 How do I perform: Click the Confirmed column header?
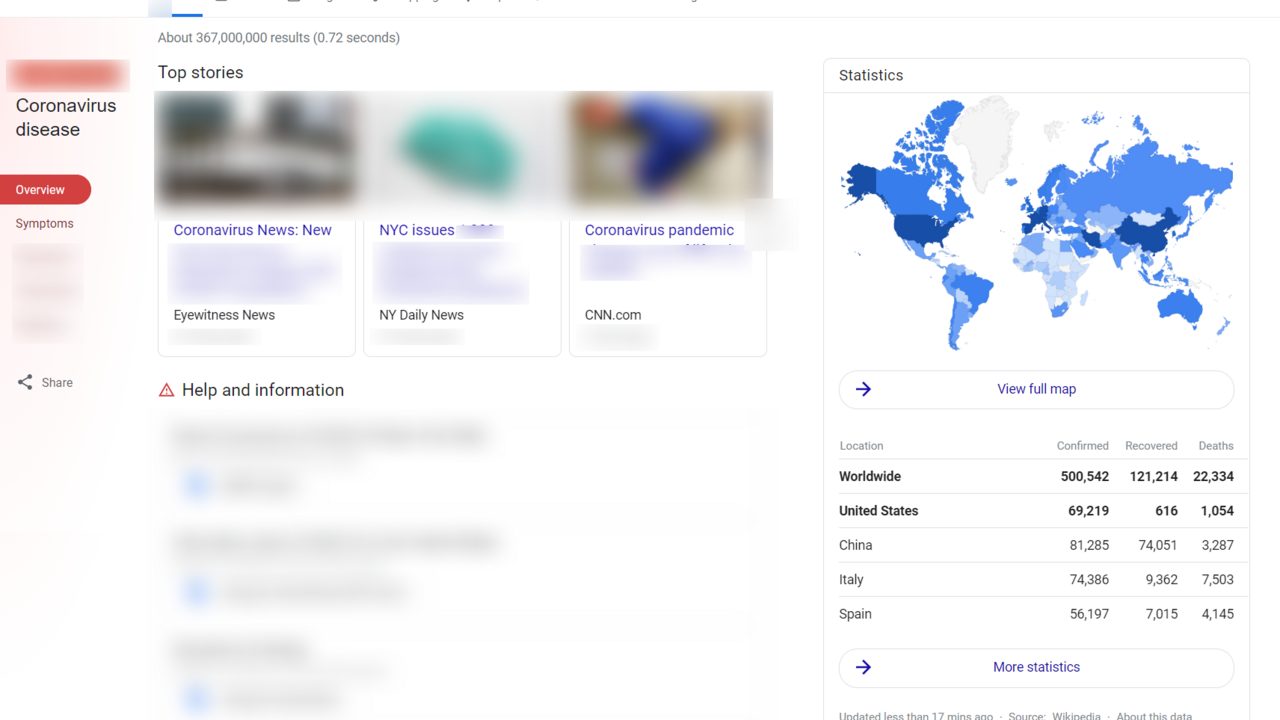point(1083,446)
